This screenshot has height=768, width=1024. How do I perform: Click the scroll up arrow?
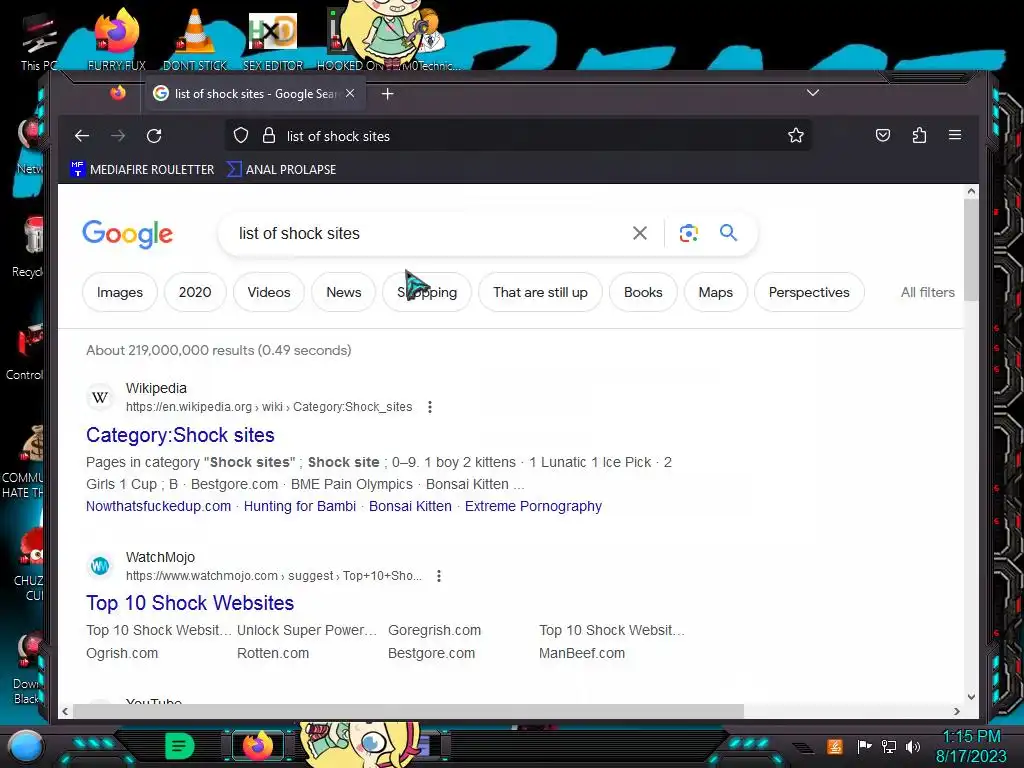(971, 191)
